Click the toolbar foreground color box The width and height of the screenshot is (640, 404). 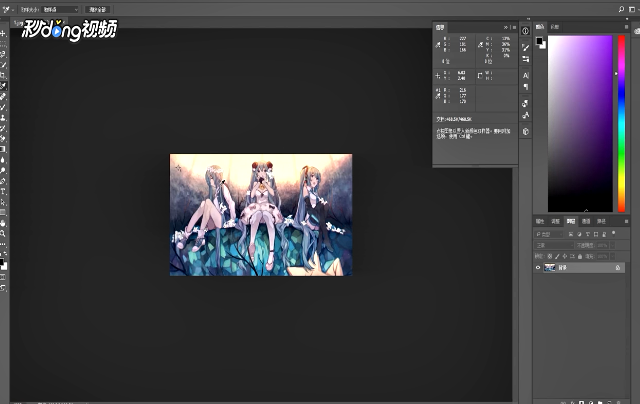[1, 262]
